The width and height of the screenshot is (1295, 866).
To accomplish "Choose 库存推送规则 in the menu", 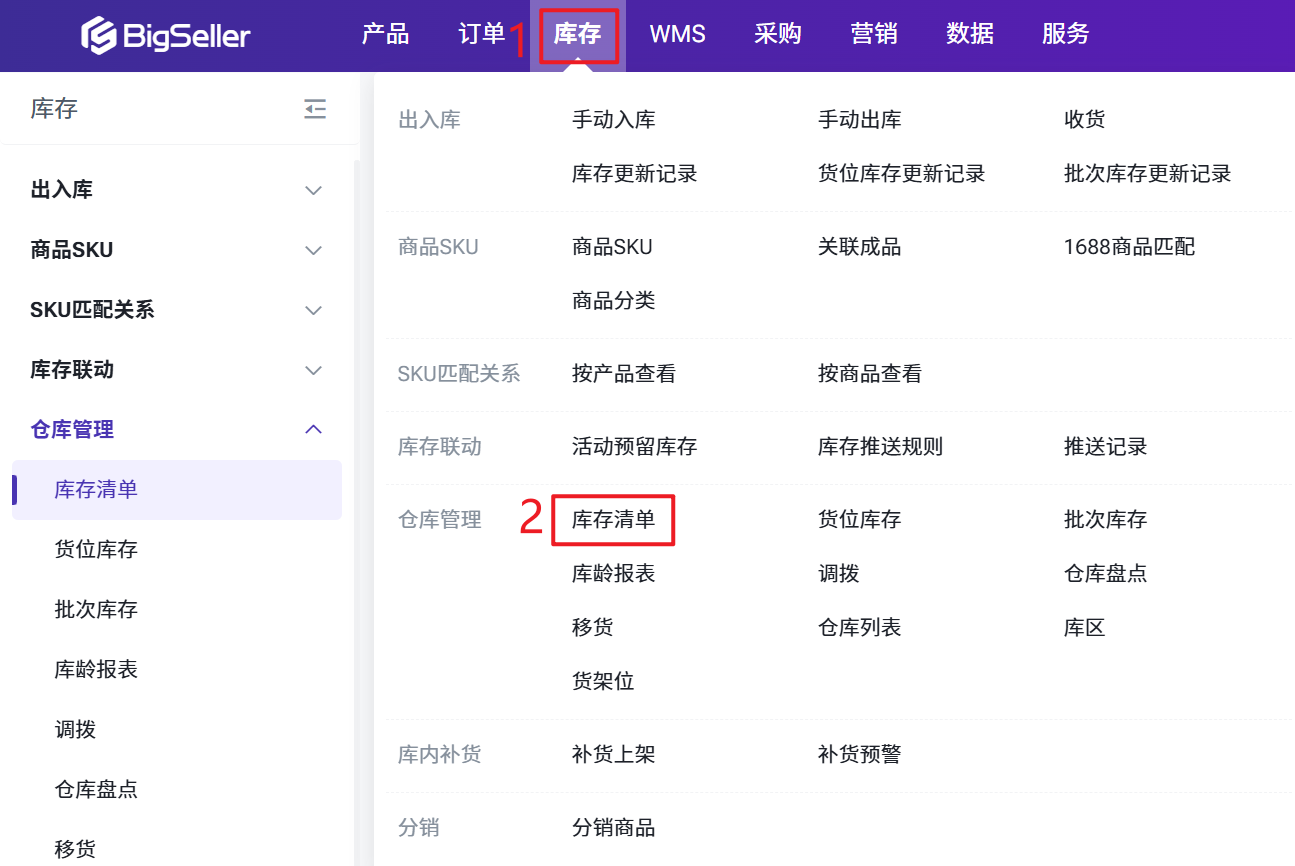I will click(x=880, y=447).
